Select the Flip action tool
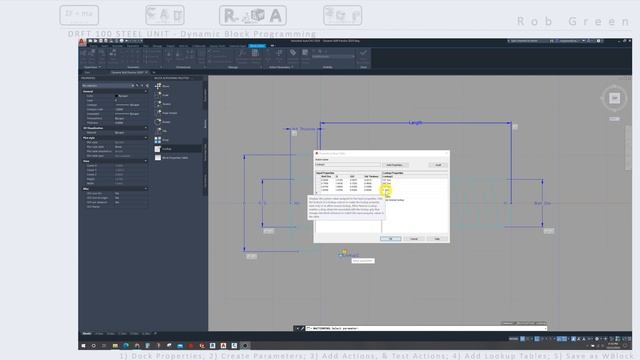Viewport: 640px width, 360px height. pos(161,131)
